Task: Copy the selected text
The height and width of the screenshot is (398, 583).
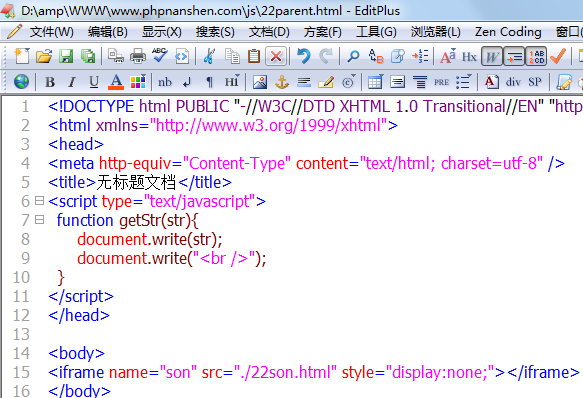Action: pos(232,56)
